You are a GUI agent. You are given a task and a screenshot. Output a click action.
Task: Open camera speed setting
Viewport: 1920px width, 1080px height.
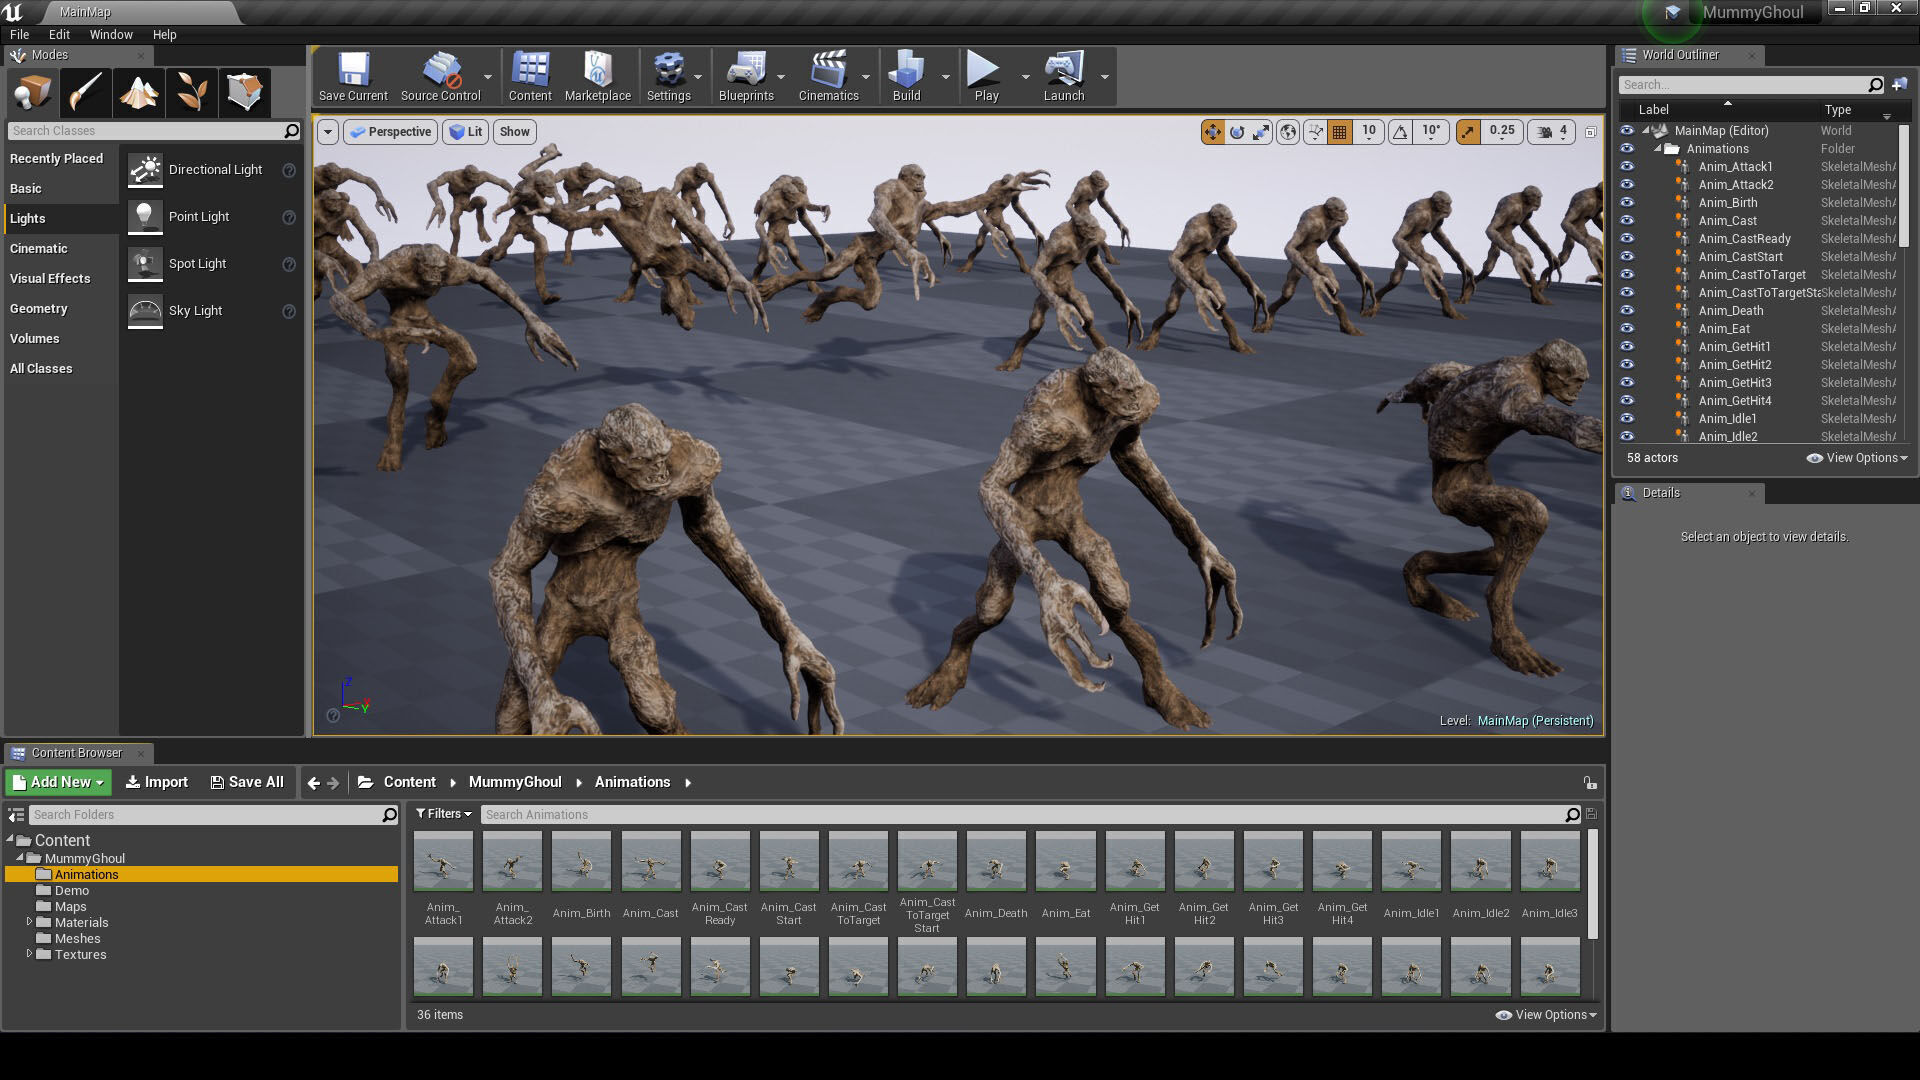pyautogui.click(x=1552, y=132)
